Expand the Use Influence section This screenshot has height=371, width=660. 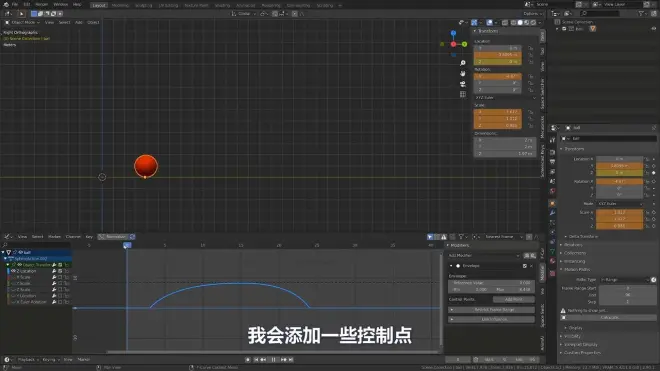pyautogui.click(x=491, y=320)
